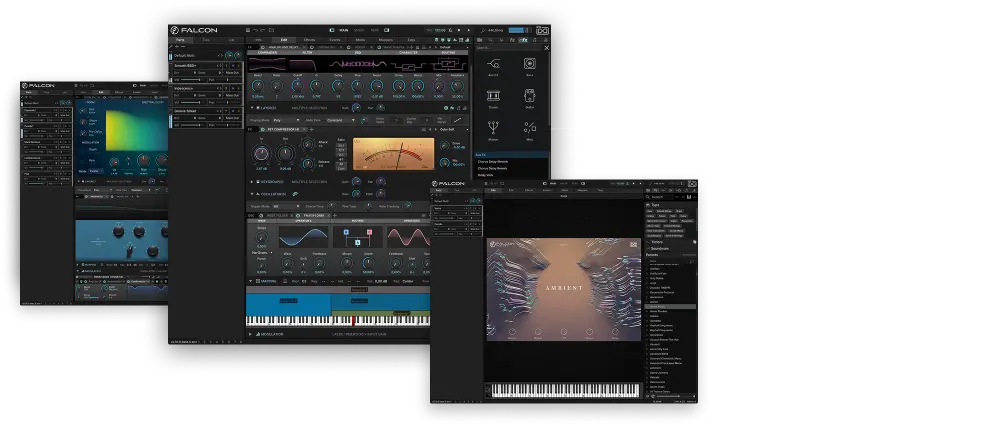
Task: Add oscillator with plus after FM oscillator tab
Action: [335, 215]
